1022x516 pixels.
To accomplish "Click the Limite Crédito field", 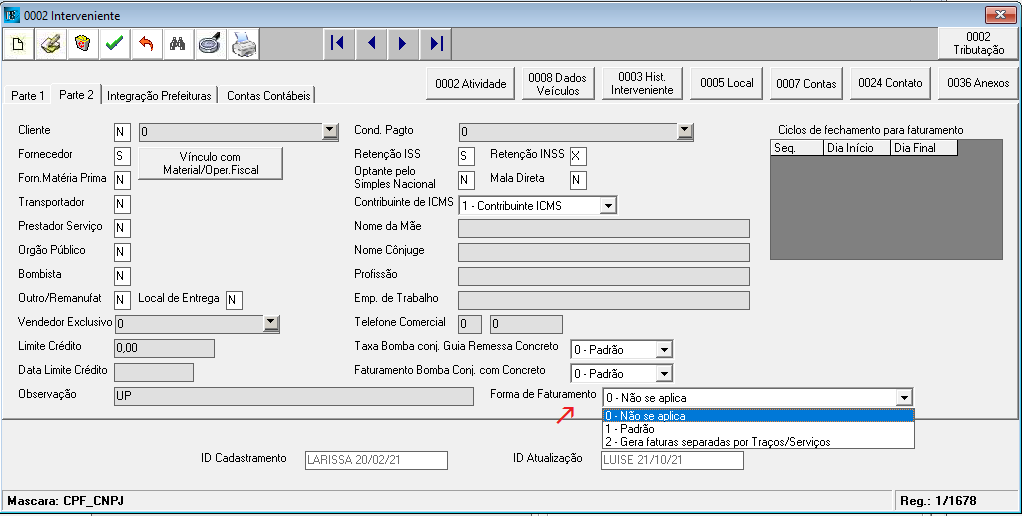I will [164, 348].
